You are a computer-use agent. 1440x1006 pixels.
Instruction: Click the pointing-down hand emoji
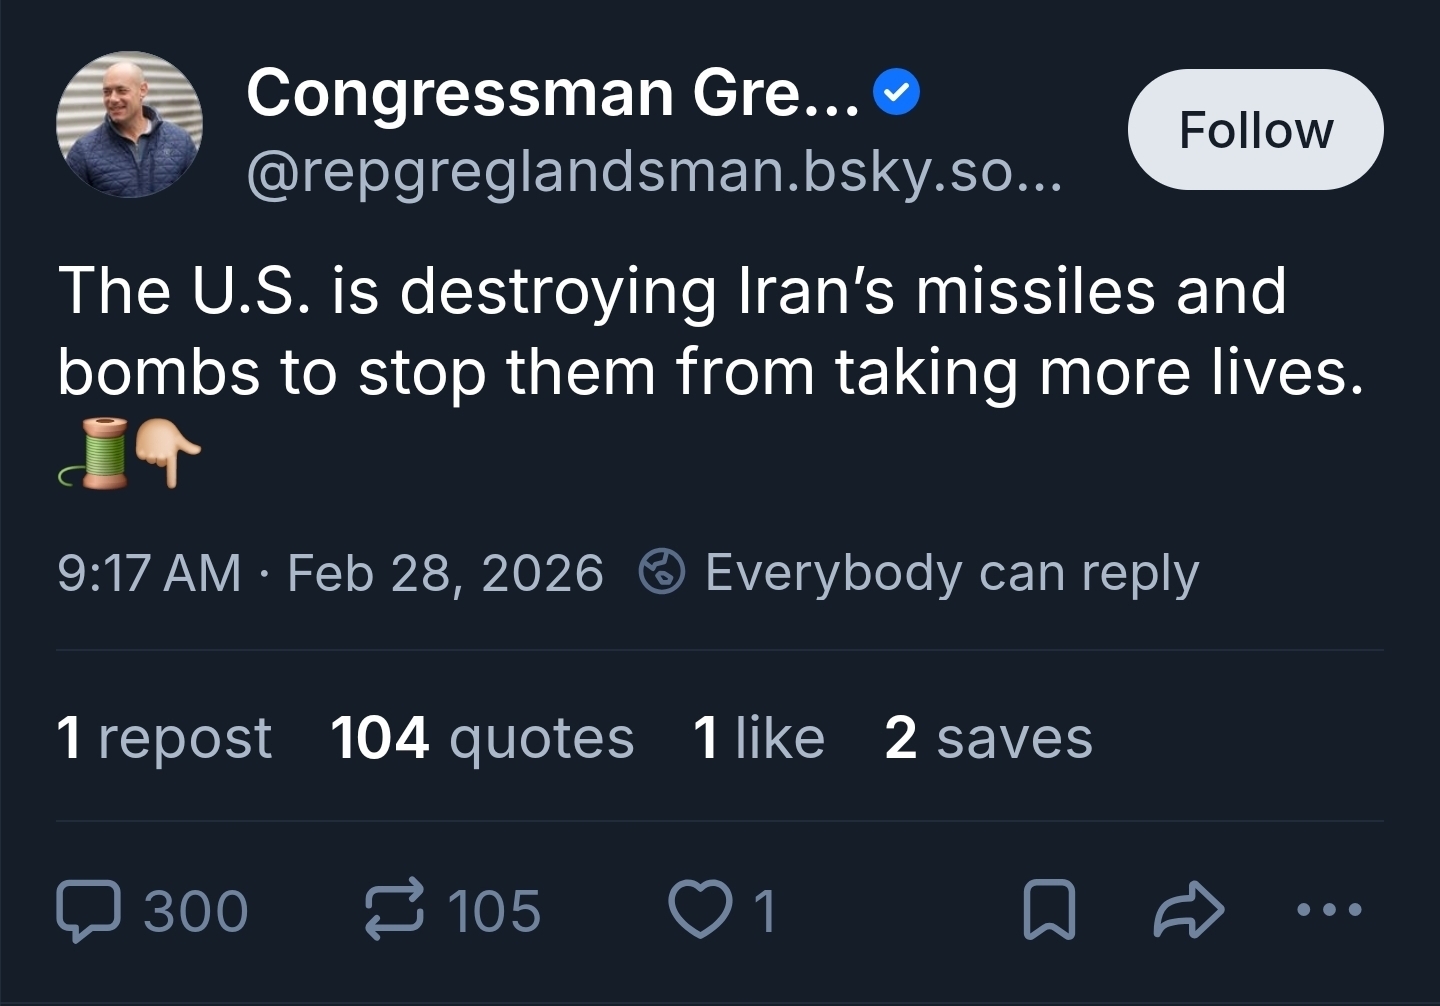click(x=167, y=453)
